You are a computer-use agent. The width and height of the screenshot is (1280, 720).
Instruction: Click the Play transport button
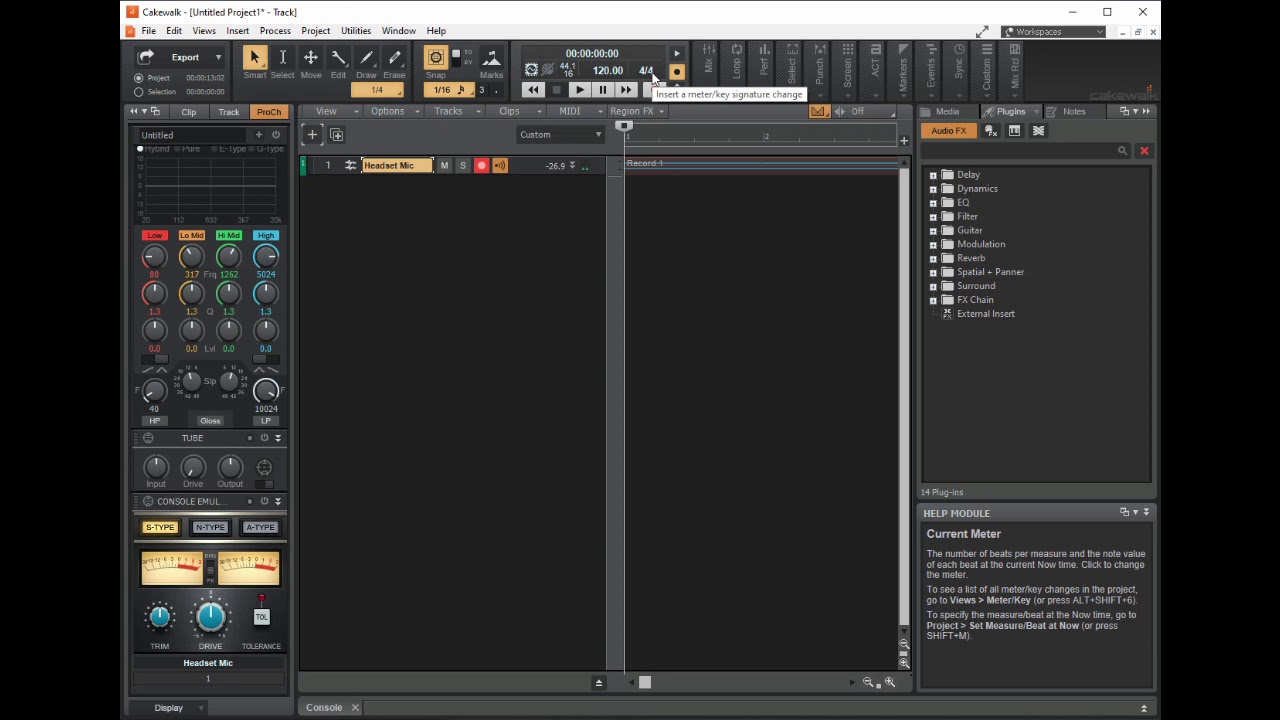click(x=579, y=90)
